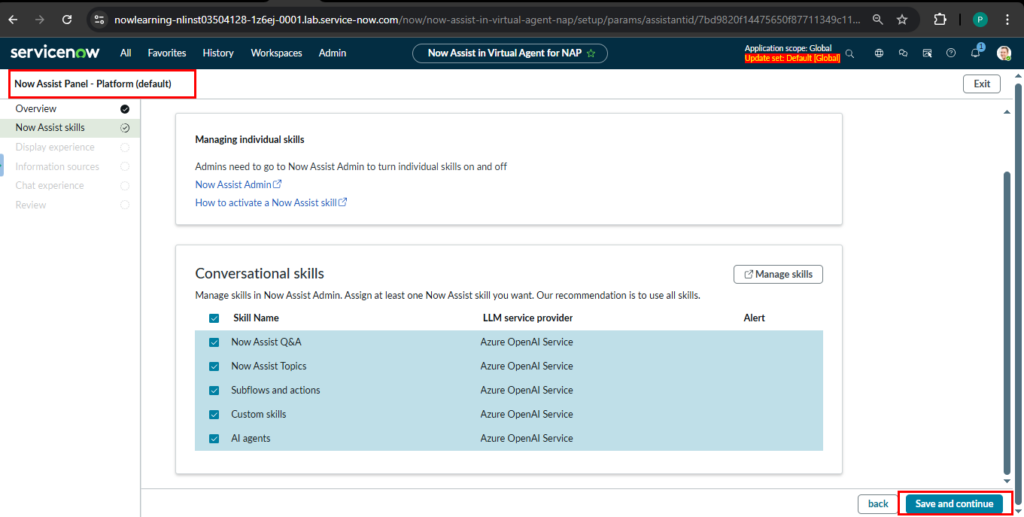Click the star in Now Assist title pill
Viewport: 1024px width, 517px height.
coord(591,53)
